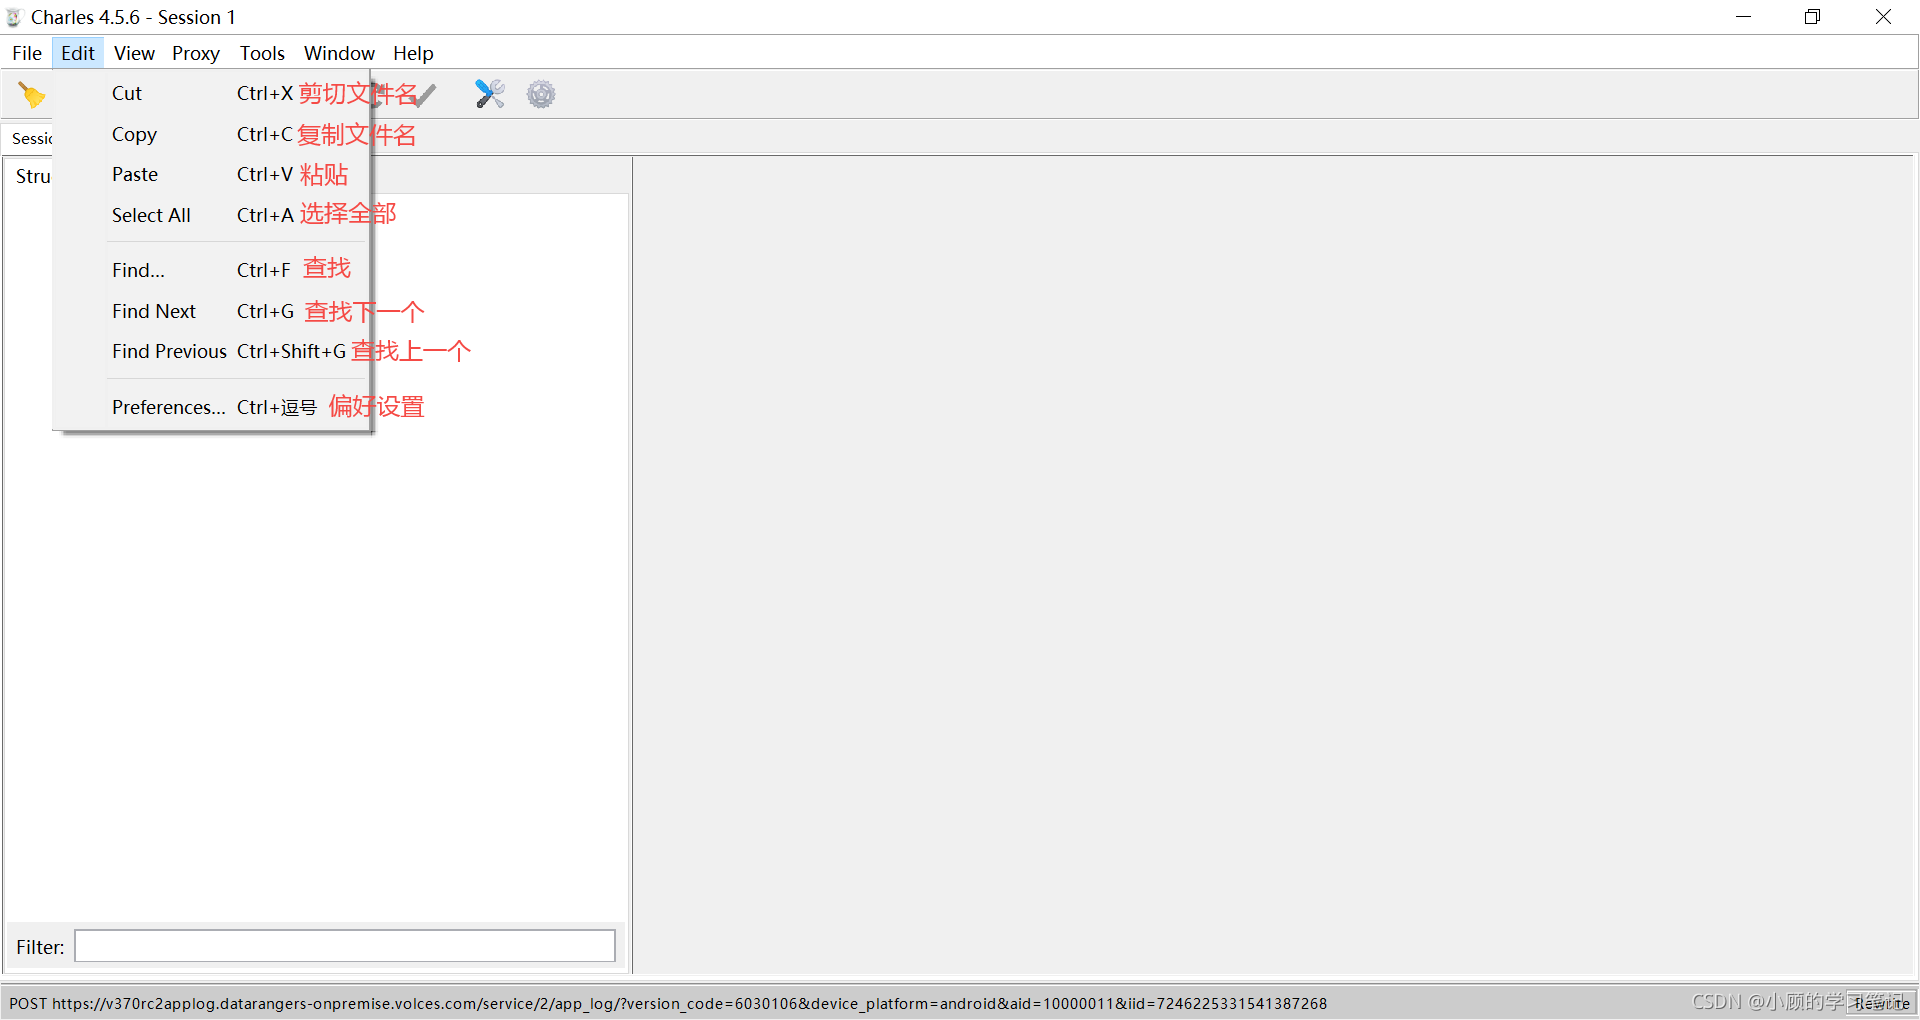Image resolution: width=1920 pixels, height=1020 pixels.
Task: Switch to the Structure tab
Action: click(31, 176)
